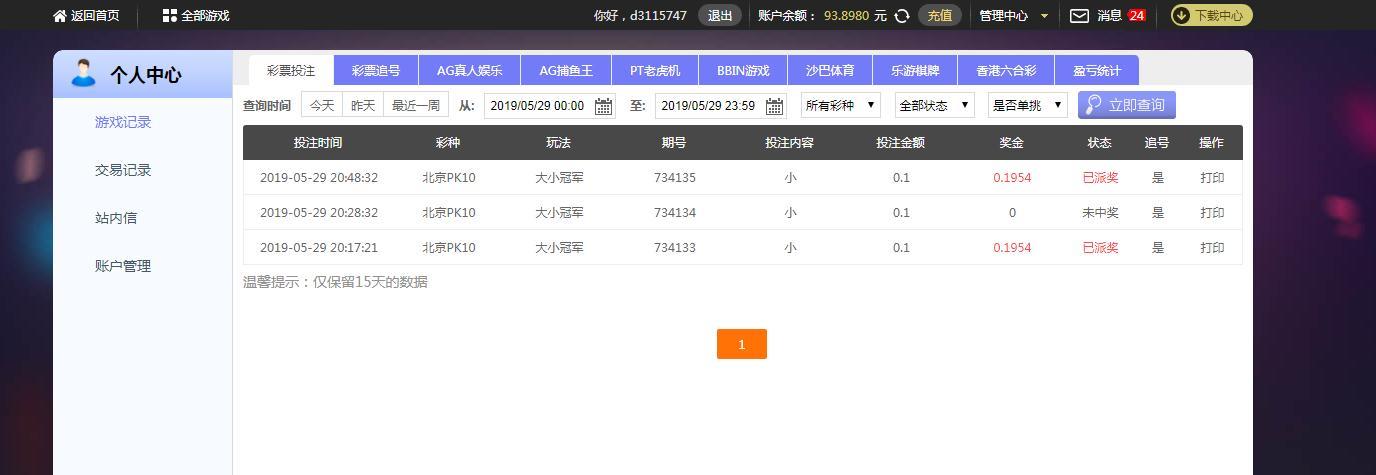
Task: Click the 下载中心 download arrow icon
Action: (x=1181, y=15)
